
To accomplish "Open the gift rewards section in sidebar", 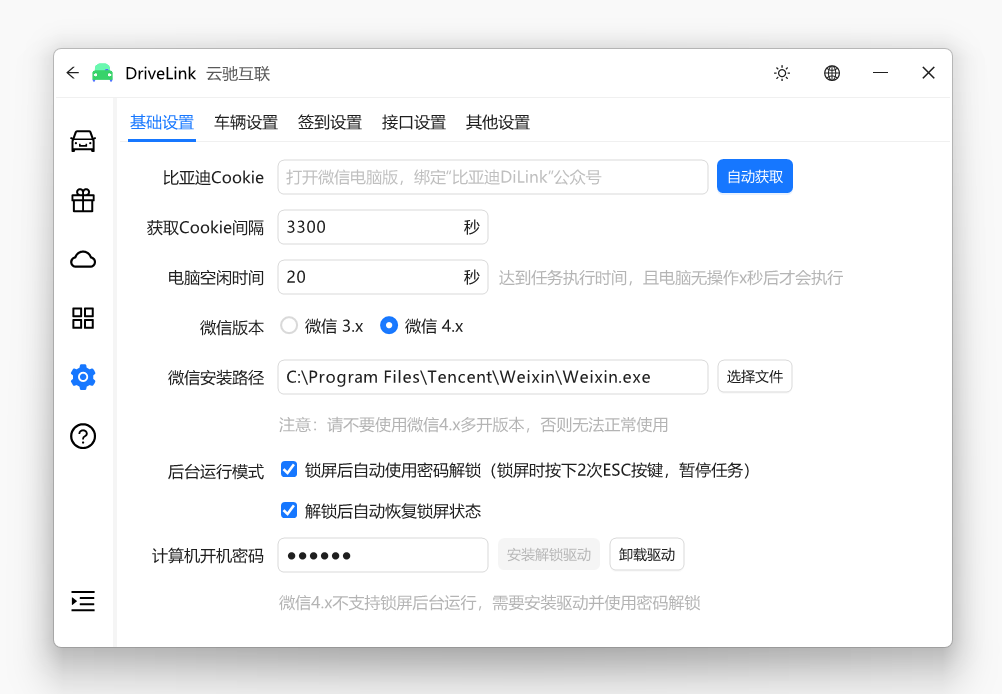I will [83, 200].
